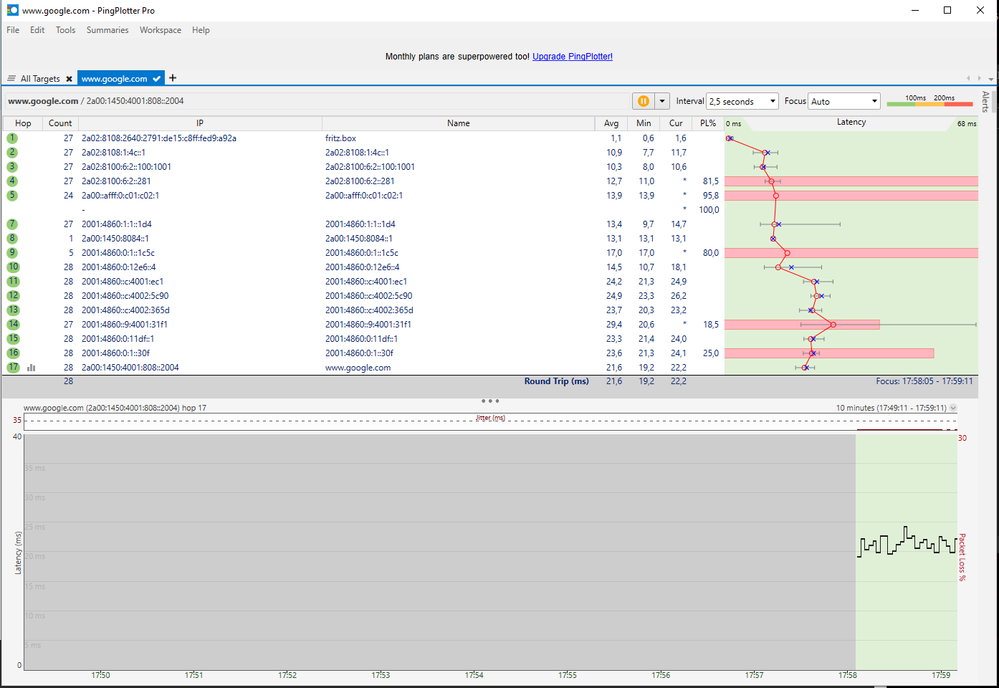
Task: Click the All Targets list icon
Action: (x=11, y=78)
